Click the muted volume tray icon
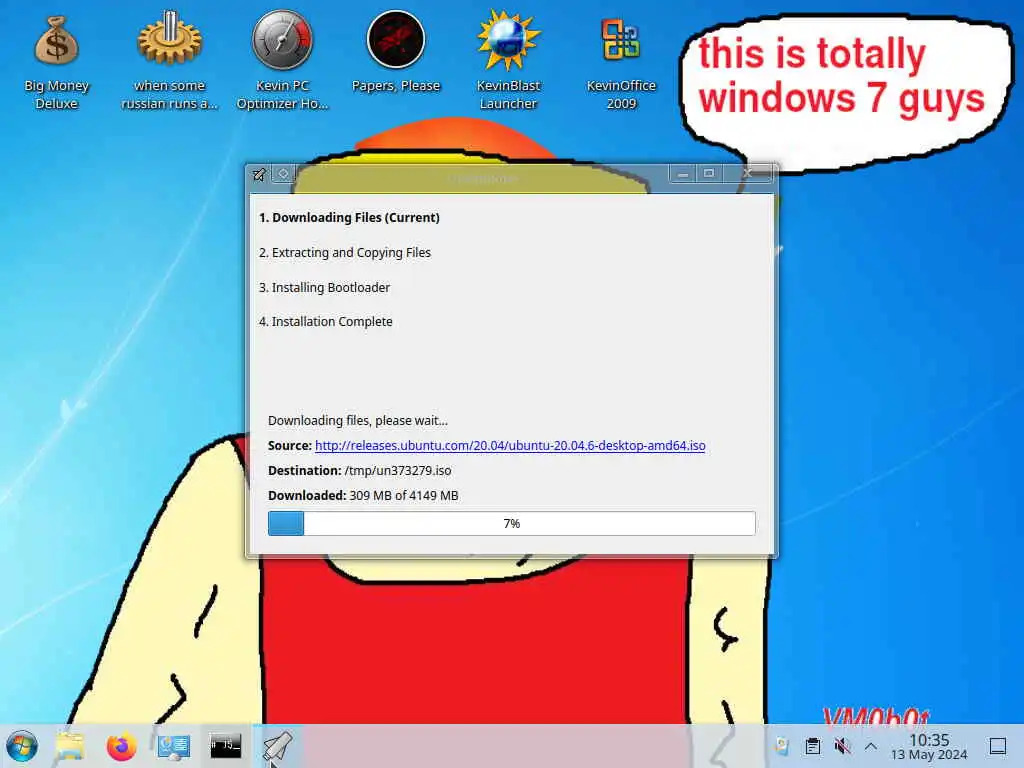The height and width of the screenshot is (768, 1024). [x=842, y=746]
